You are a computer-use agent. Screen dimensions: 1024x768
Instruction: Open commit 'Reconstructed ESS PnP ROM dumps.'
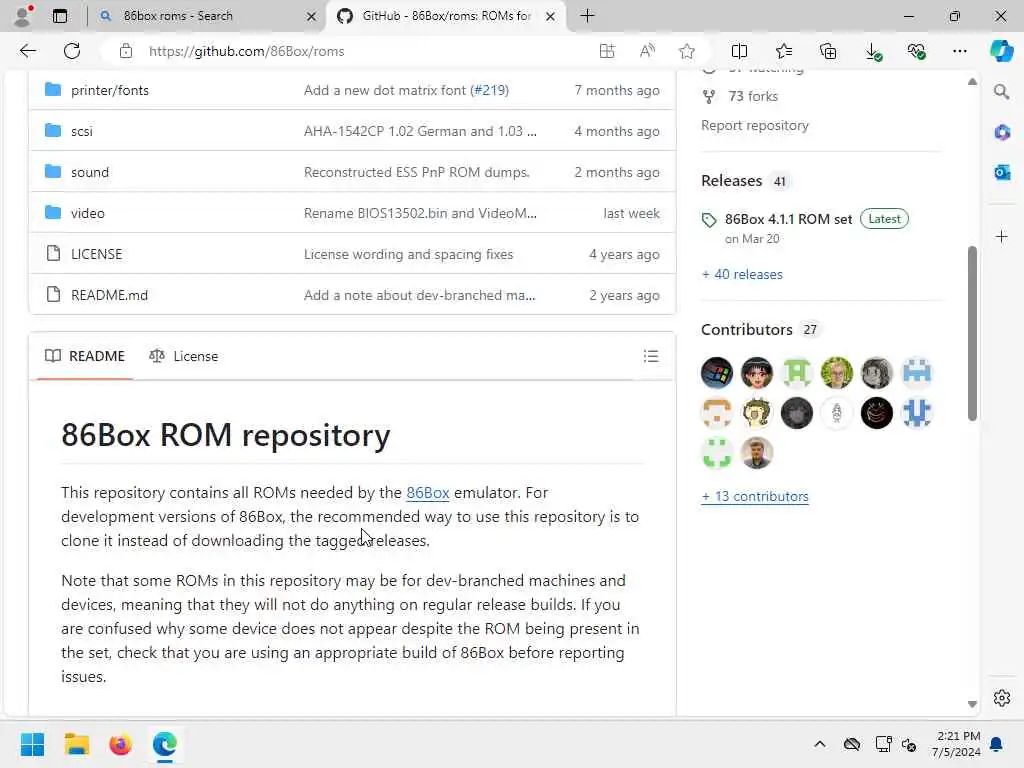417,172
